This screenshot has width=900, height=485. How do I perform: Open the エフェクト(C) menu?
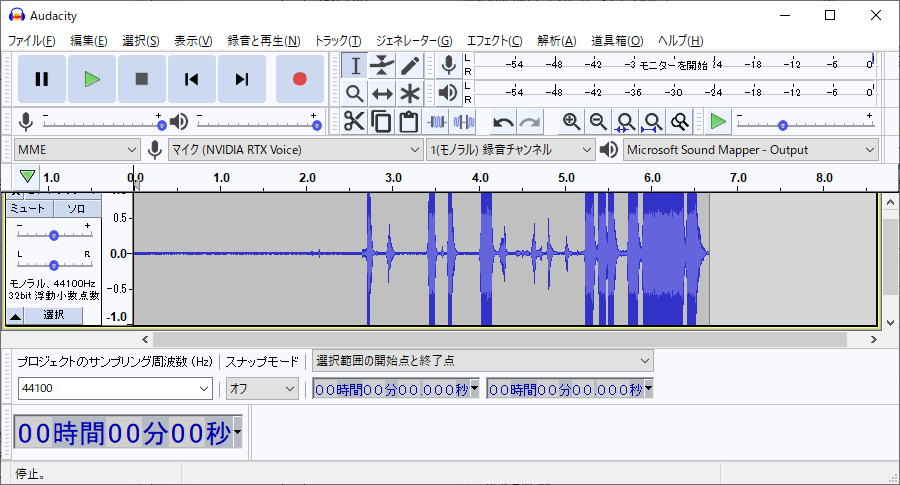click(x=494, y=41)
